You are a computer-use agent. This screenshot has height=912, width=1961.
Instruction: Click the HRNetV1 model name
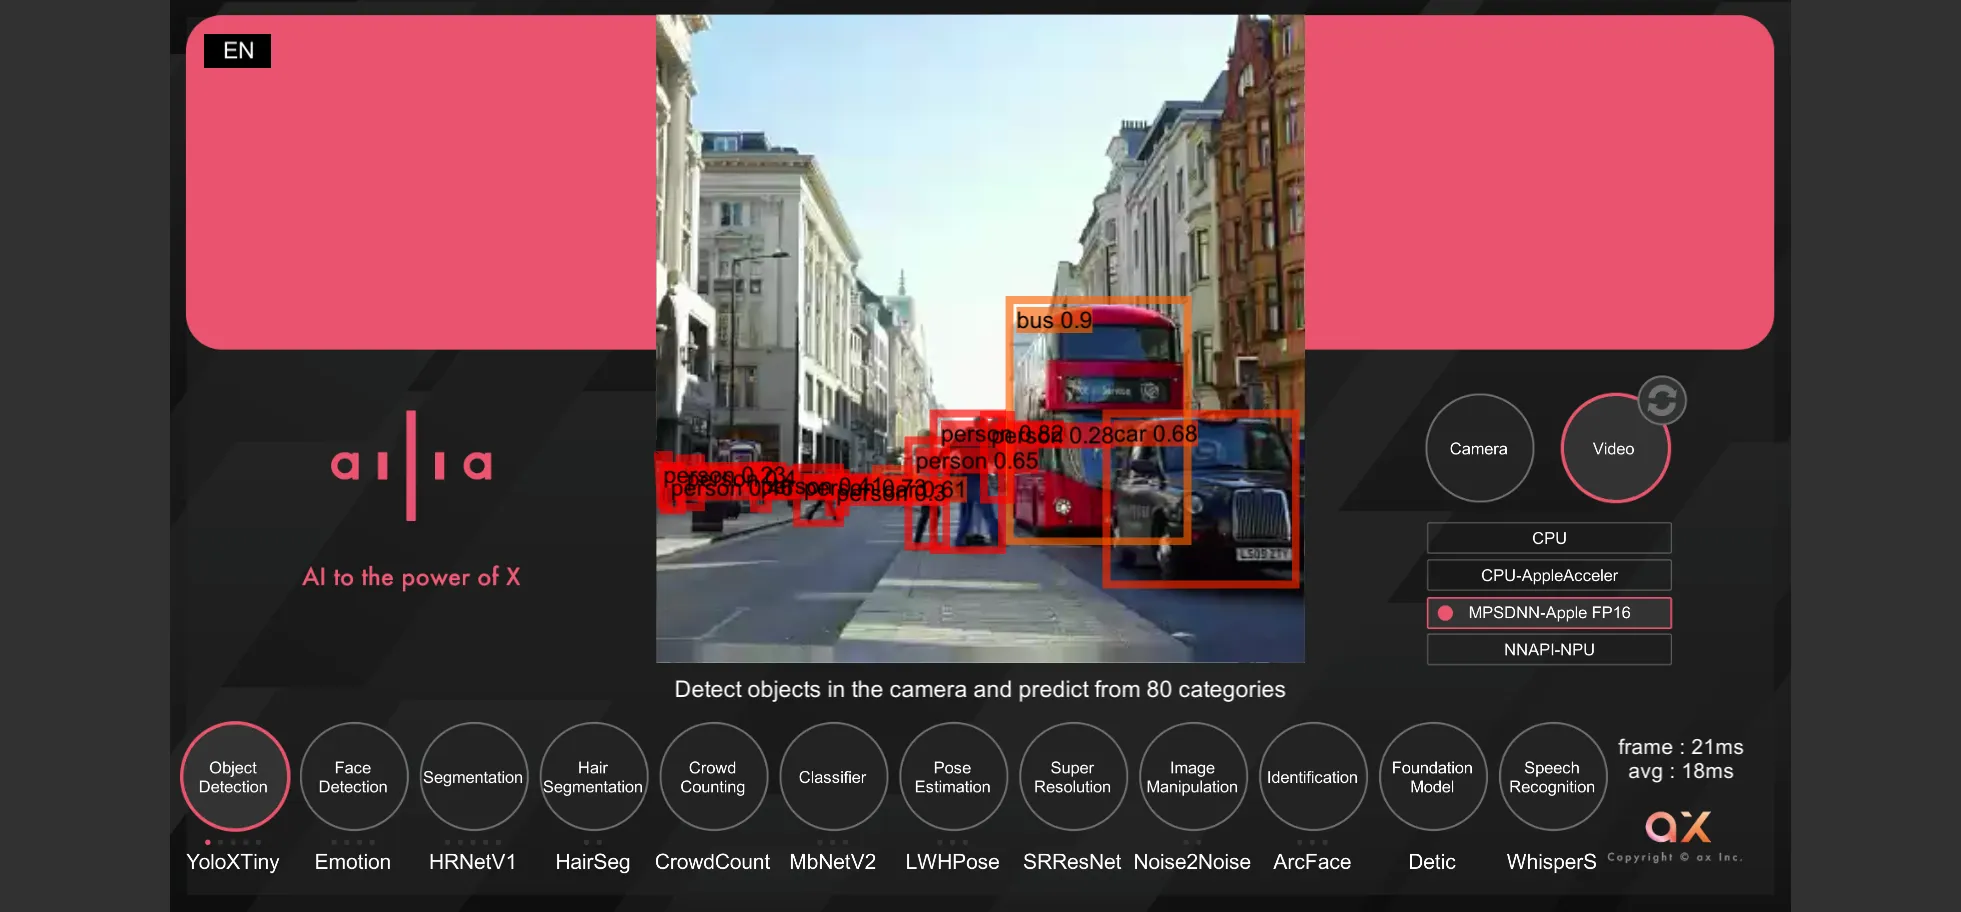[473, 862]
